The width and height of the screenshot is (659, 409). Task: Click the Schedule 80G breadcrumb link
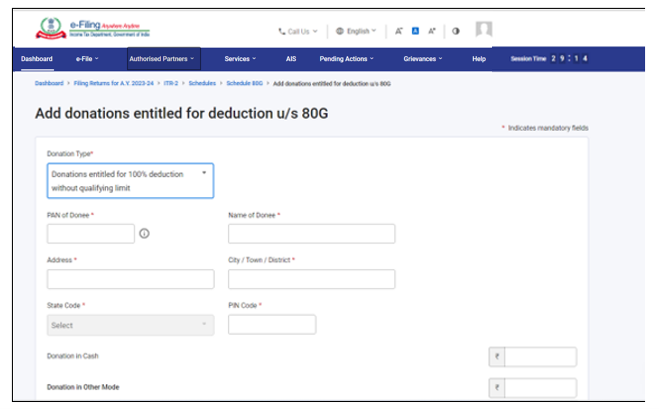(245, 84)
